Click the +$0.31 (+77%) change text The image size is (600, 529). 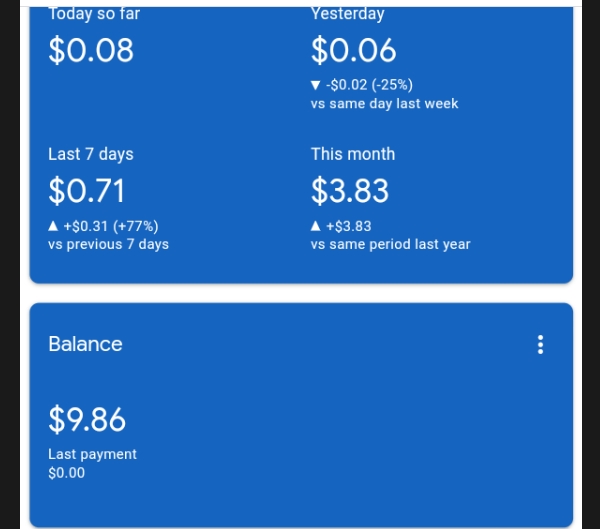pyautogui.click(x=111, y=226)
